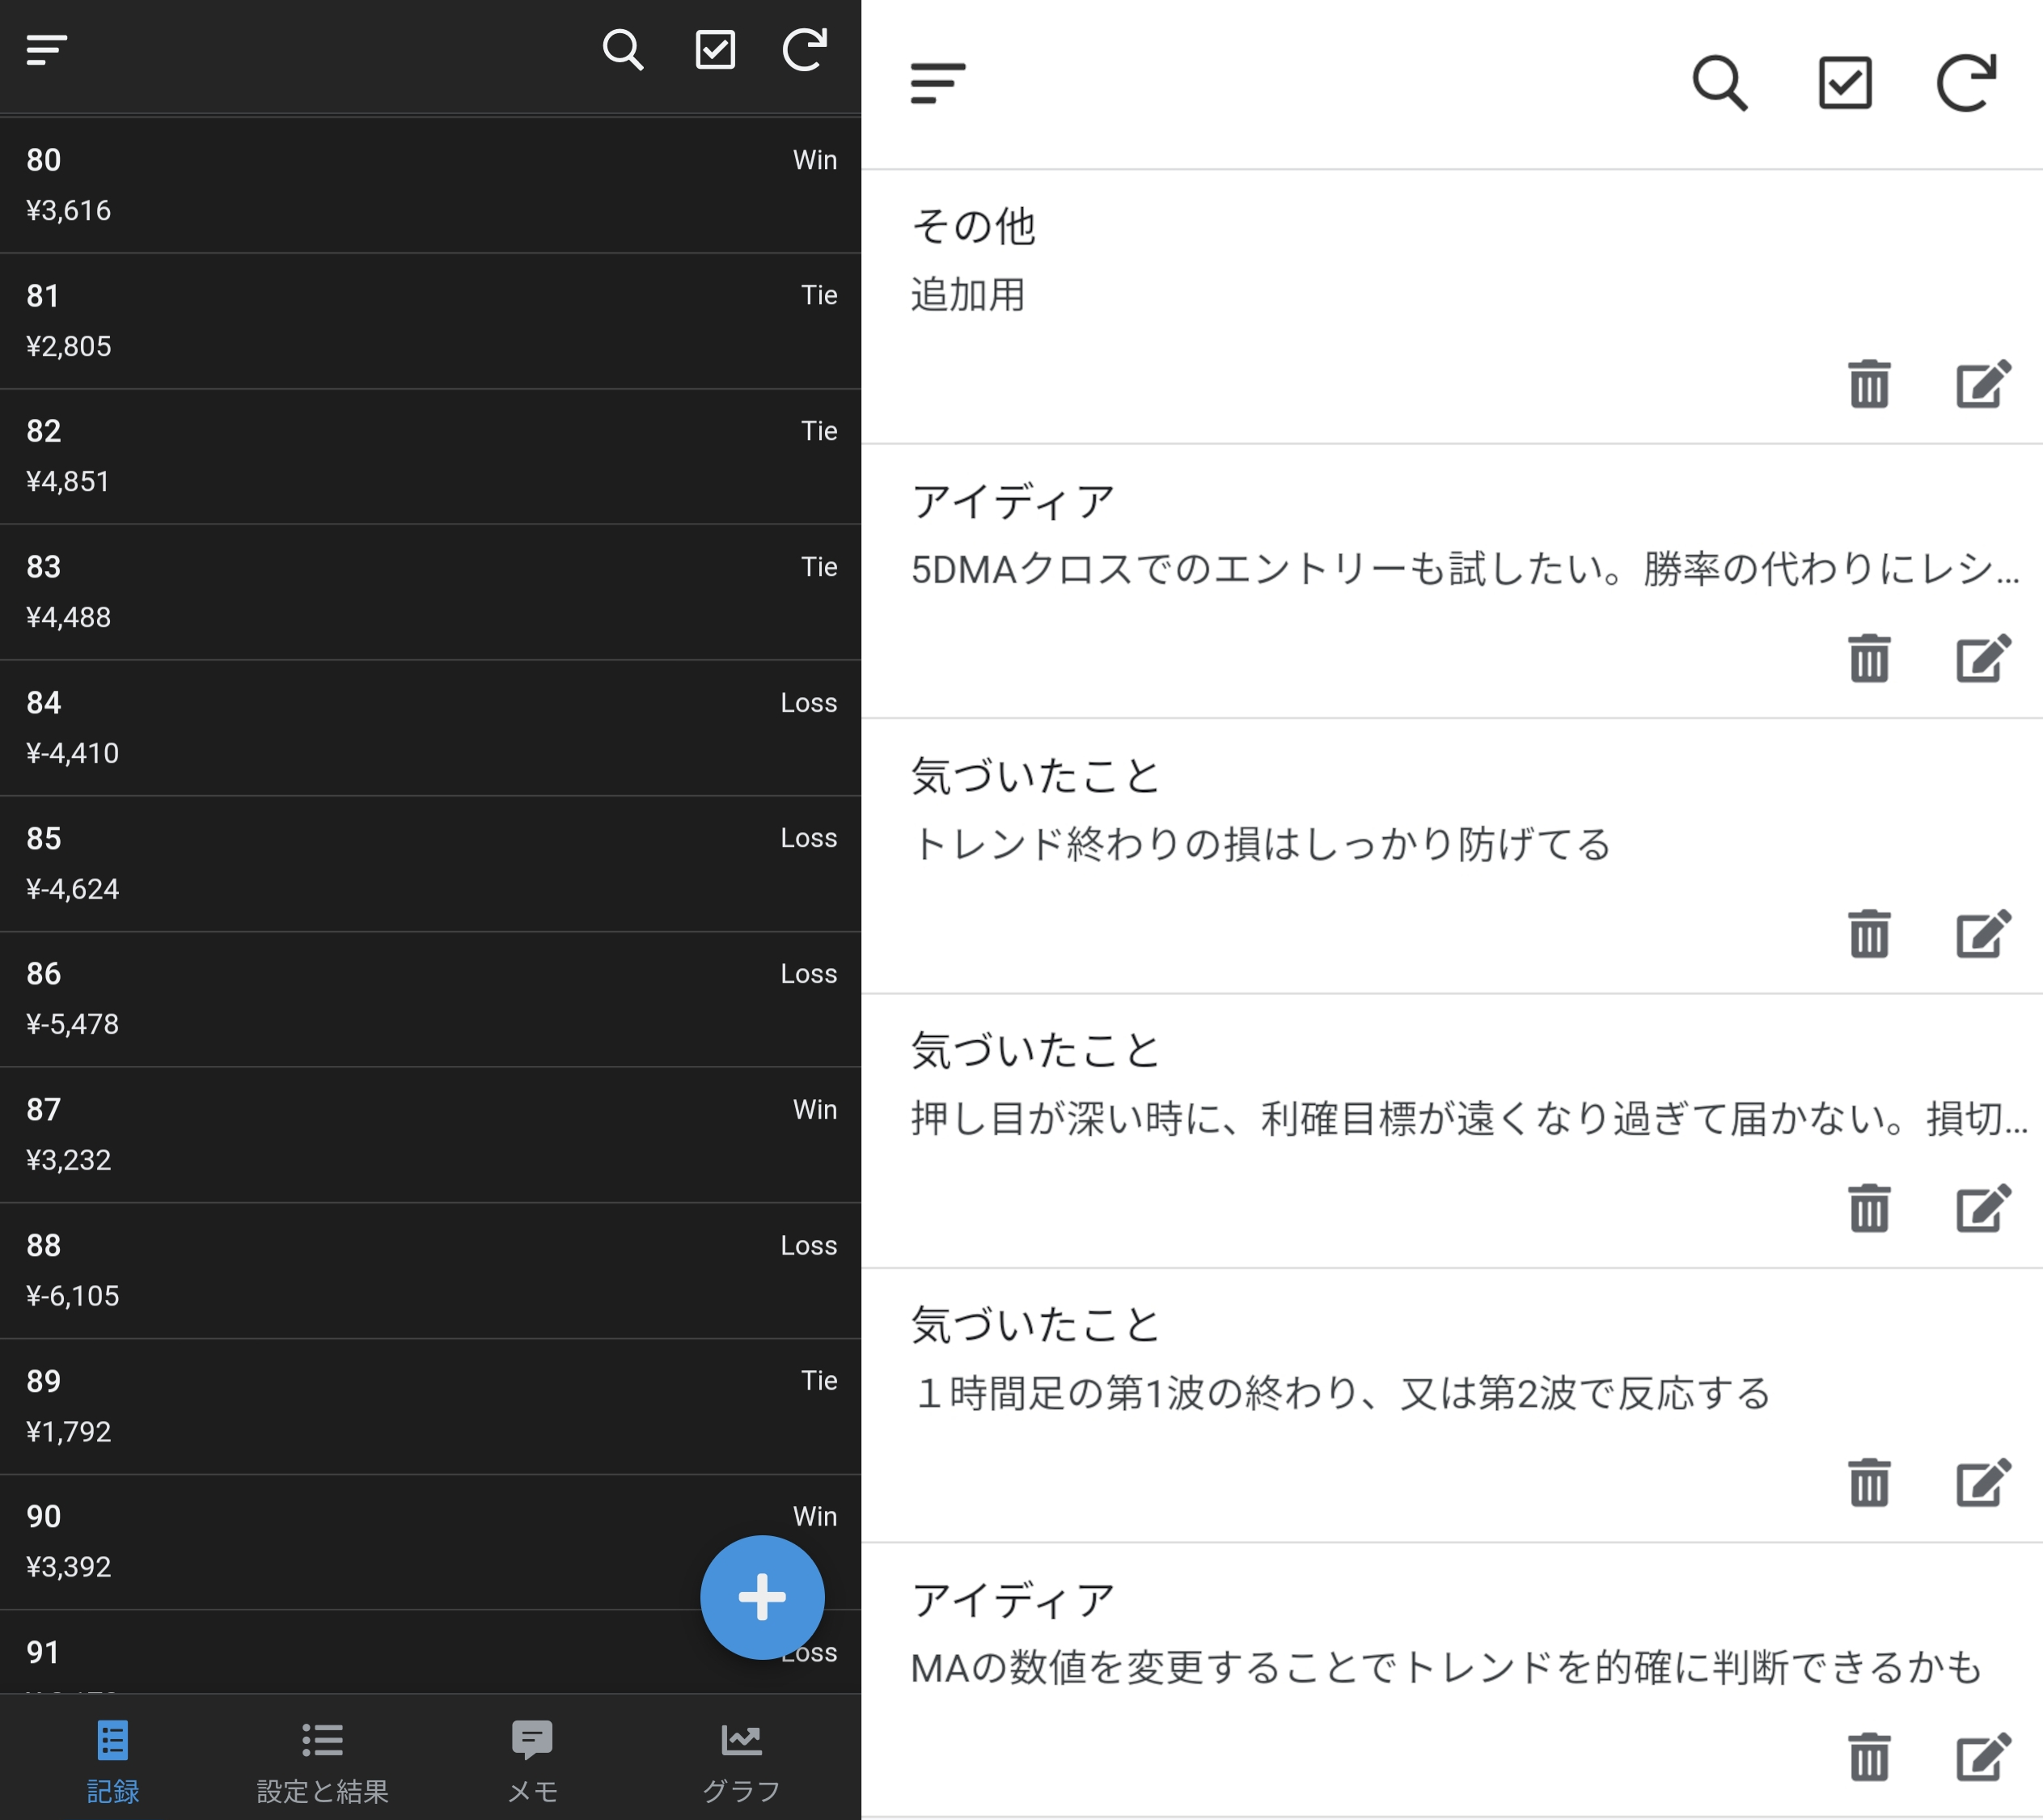Open the sort menu in dark panel
The width and height of the screenshot is (2043, 1820).
(47, 49)
